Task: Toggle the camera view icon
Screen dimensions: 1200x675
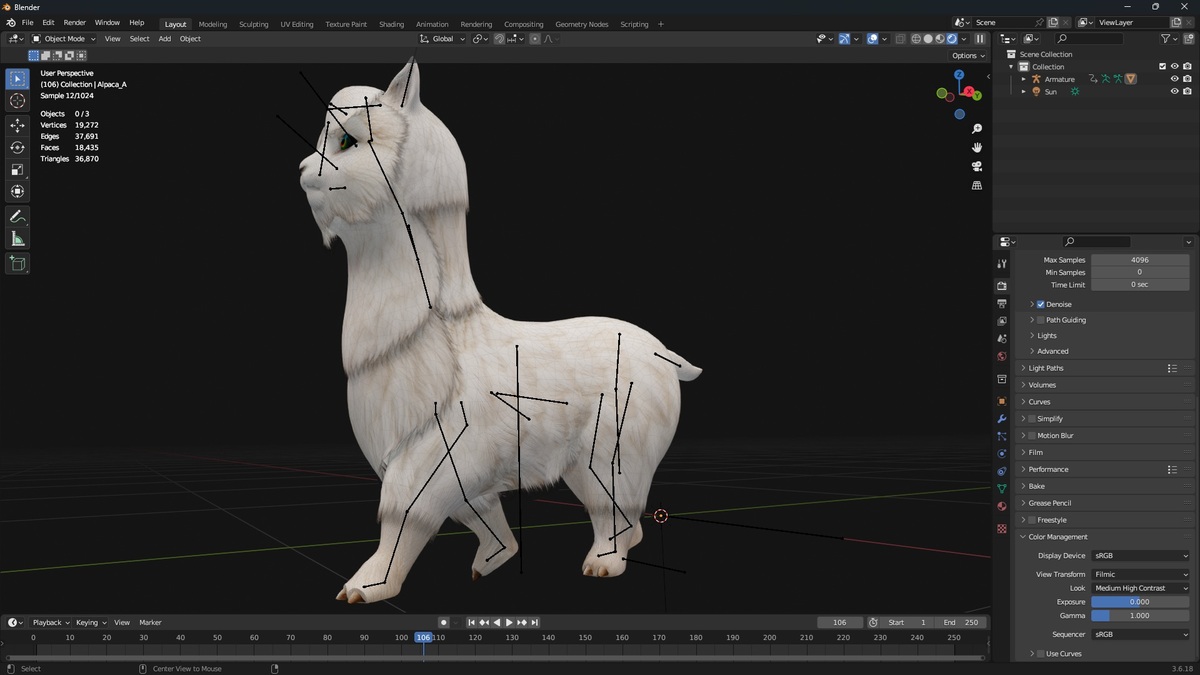Action: coord(977,166)
